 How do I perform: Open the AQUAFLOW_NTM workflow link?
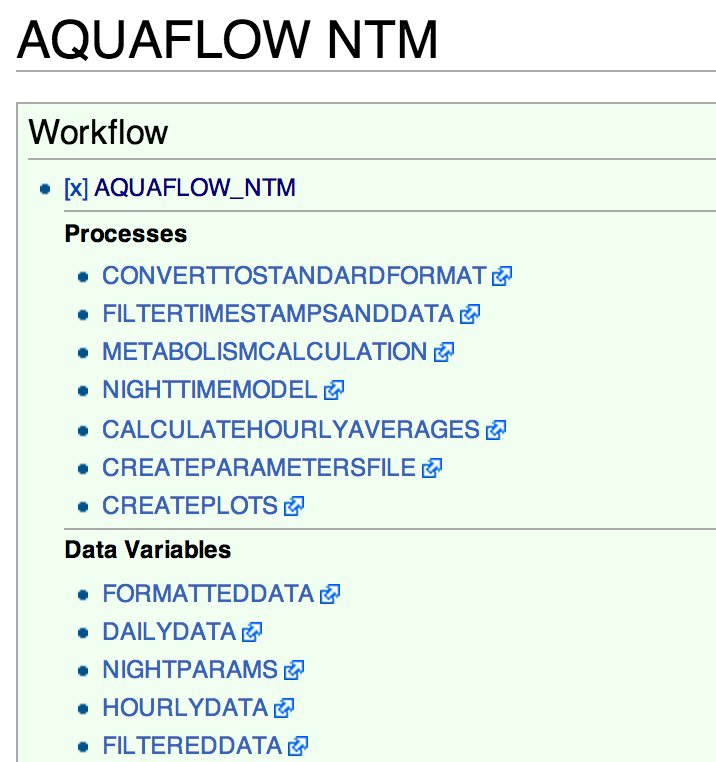[195, 188]
